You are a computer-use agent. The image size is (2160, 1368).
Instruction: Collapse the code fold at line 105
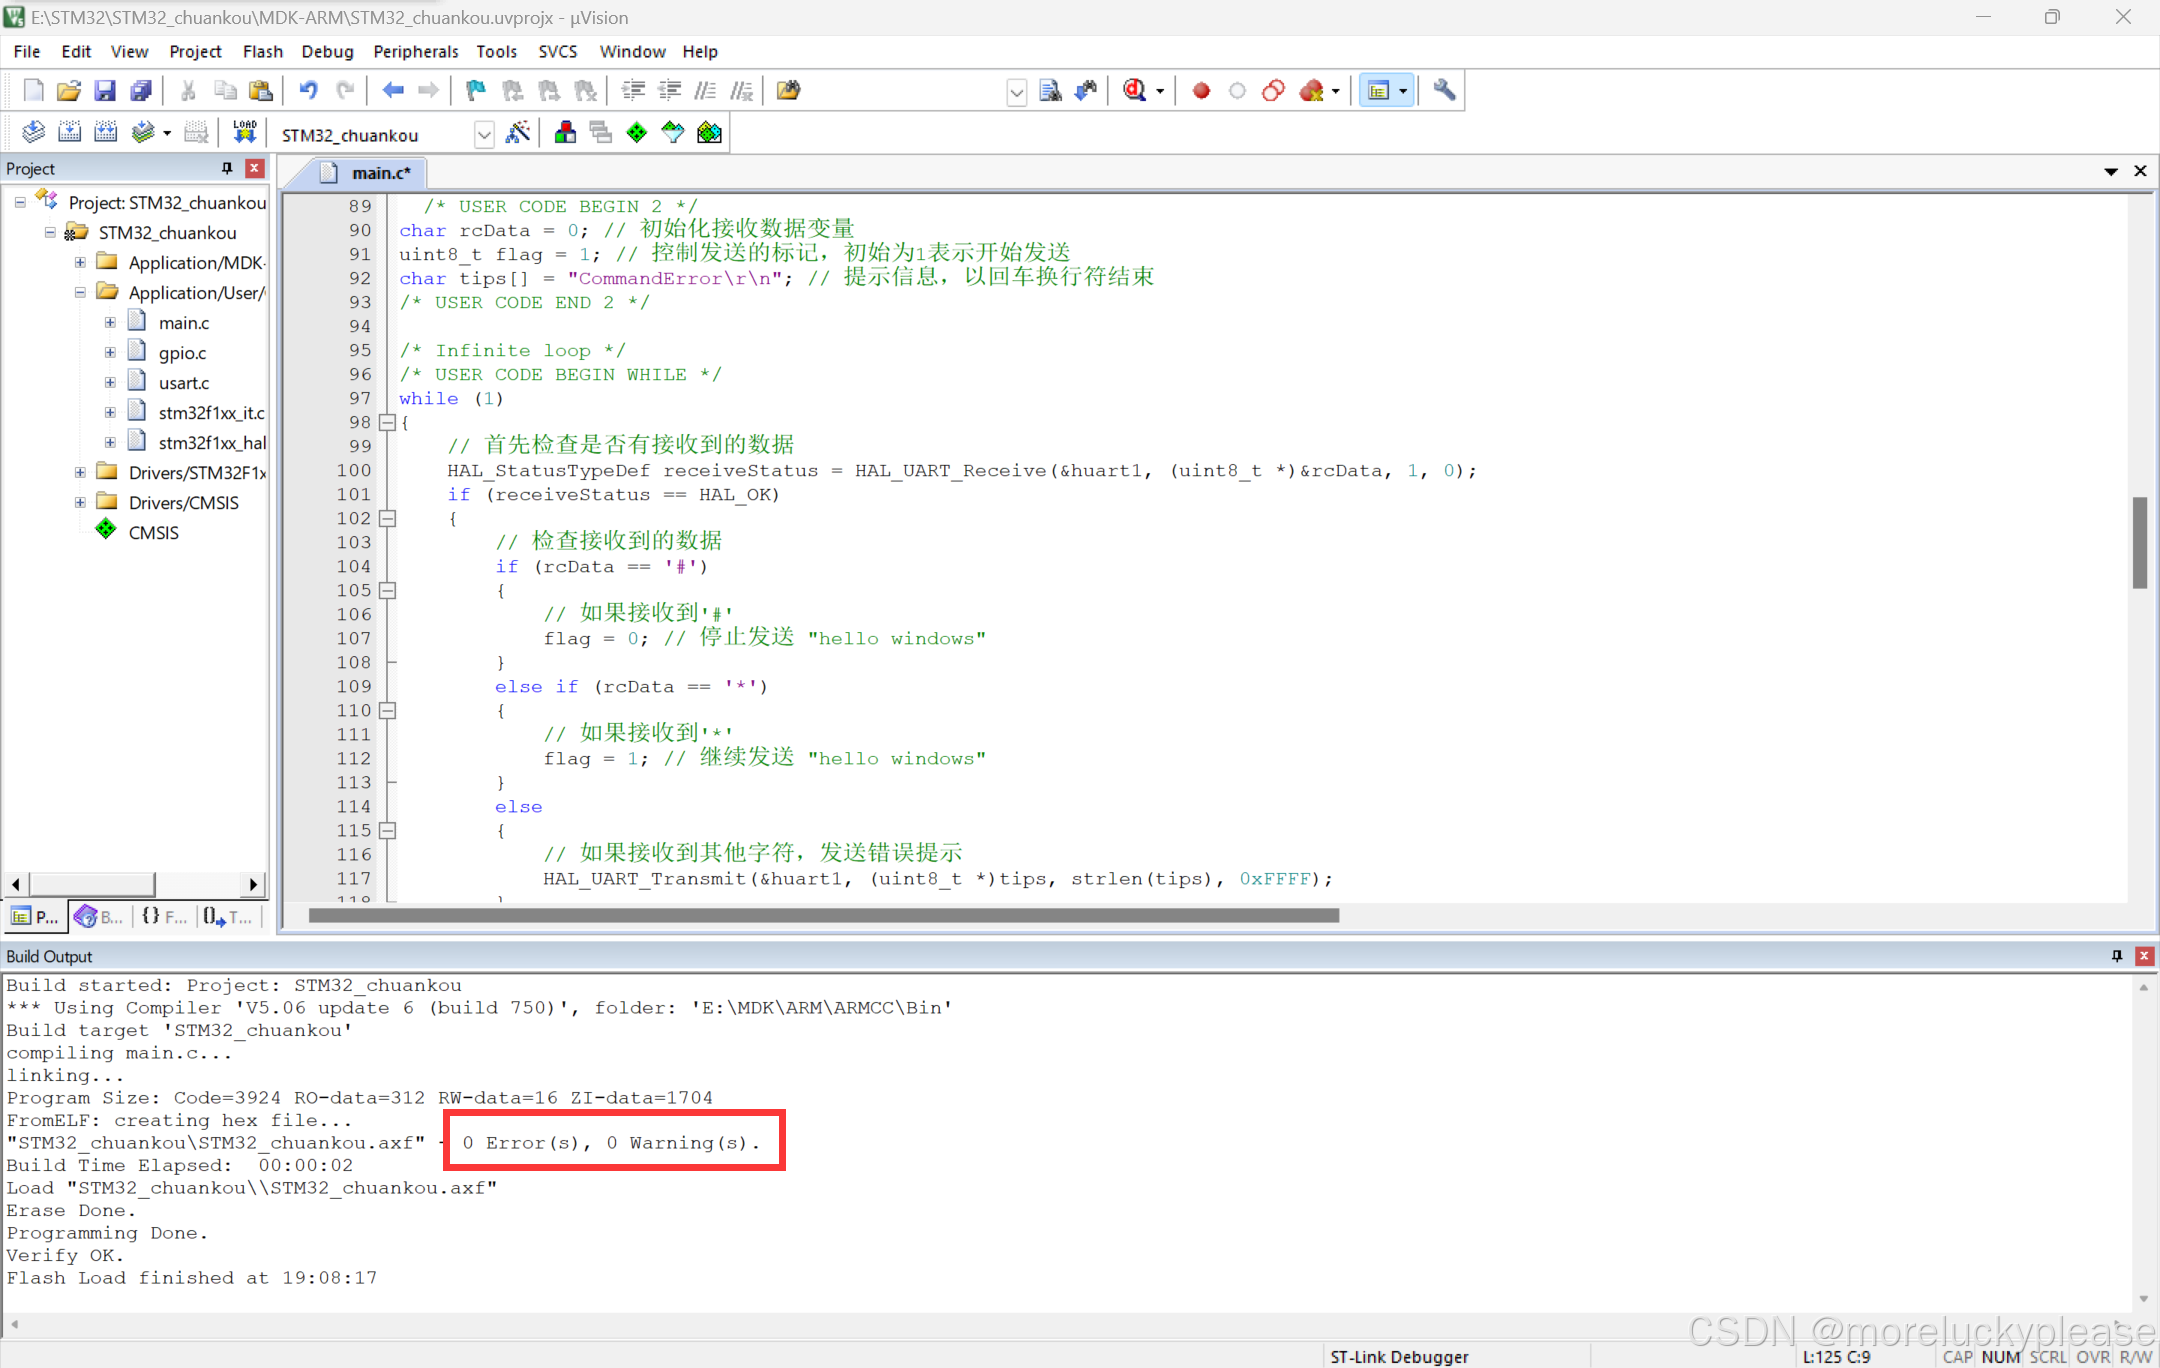(x=388, y=590)
